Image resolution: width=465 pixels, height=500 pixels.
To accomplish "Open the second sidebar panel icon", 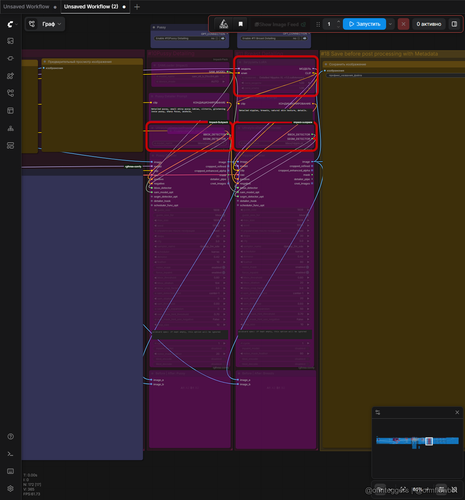I will coord(10,58).
